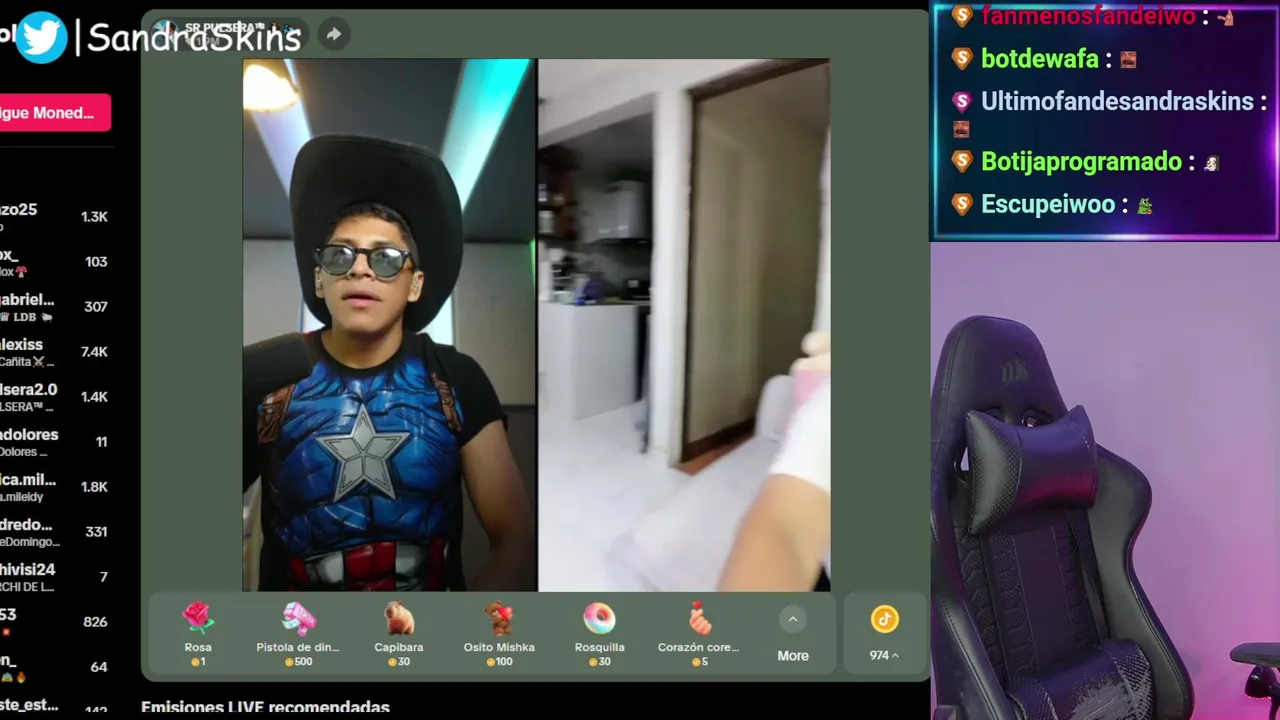Click badge icon beside Botijaprogramado
Image resolution: width=1280 pixels, height=720 pixels.
point(962,162)
